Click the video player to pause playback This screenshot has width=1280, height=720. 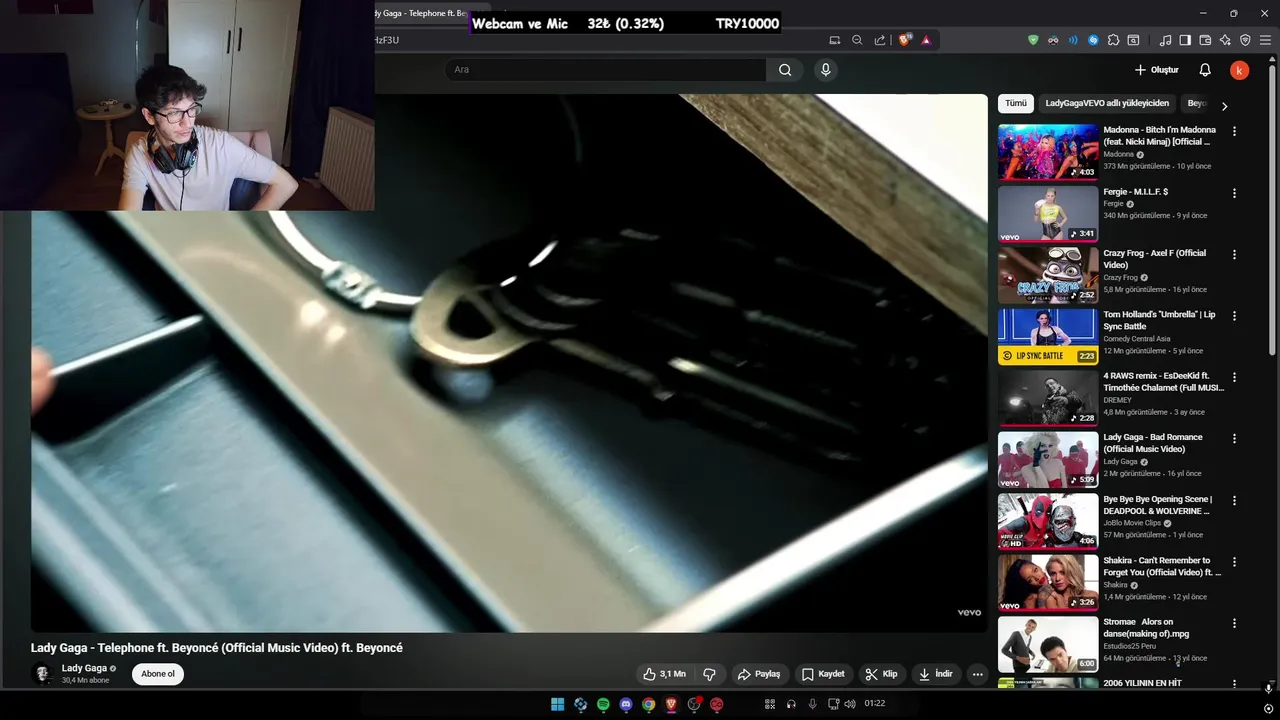tap(509, 363)
